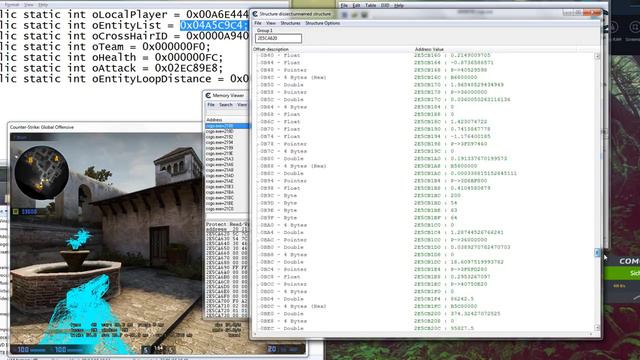
Task: Select the 0B50 Double row
Action: (x=424, y=85)
